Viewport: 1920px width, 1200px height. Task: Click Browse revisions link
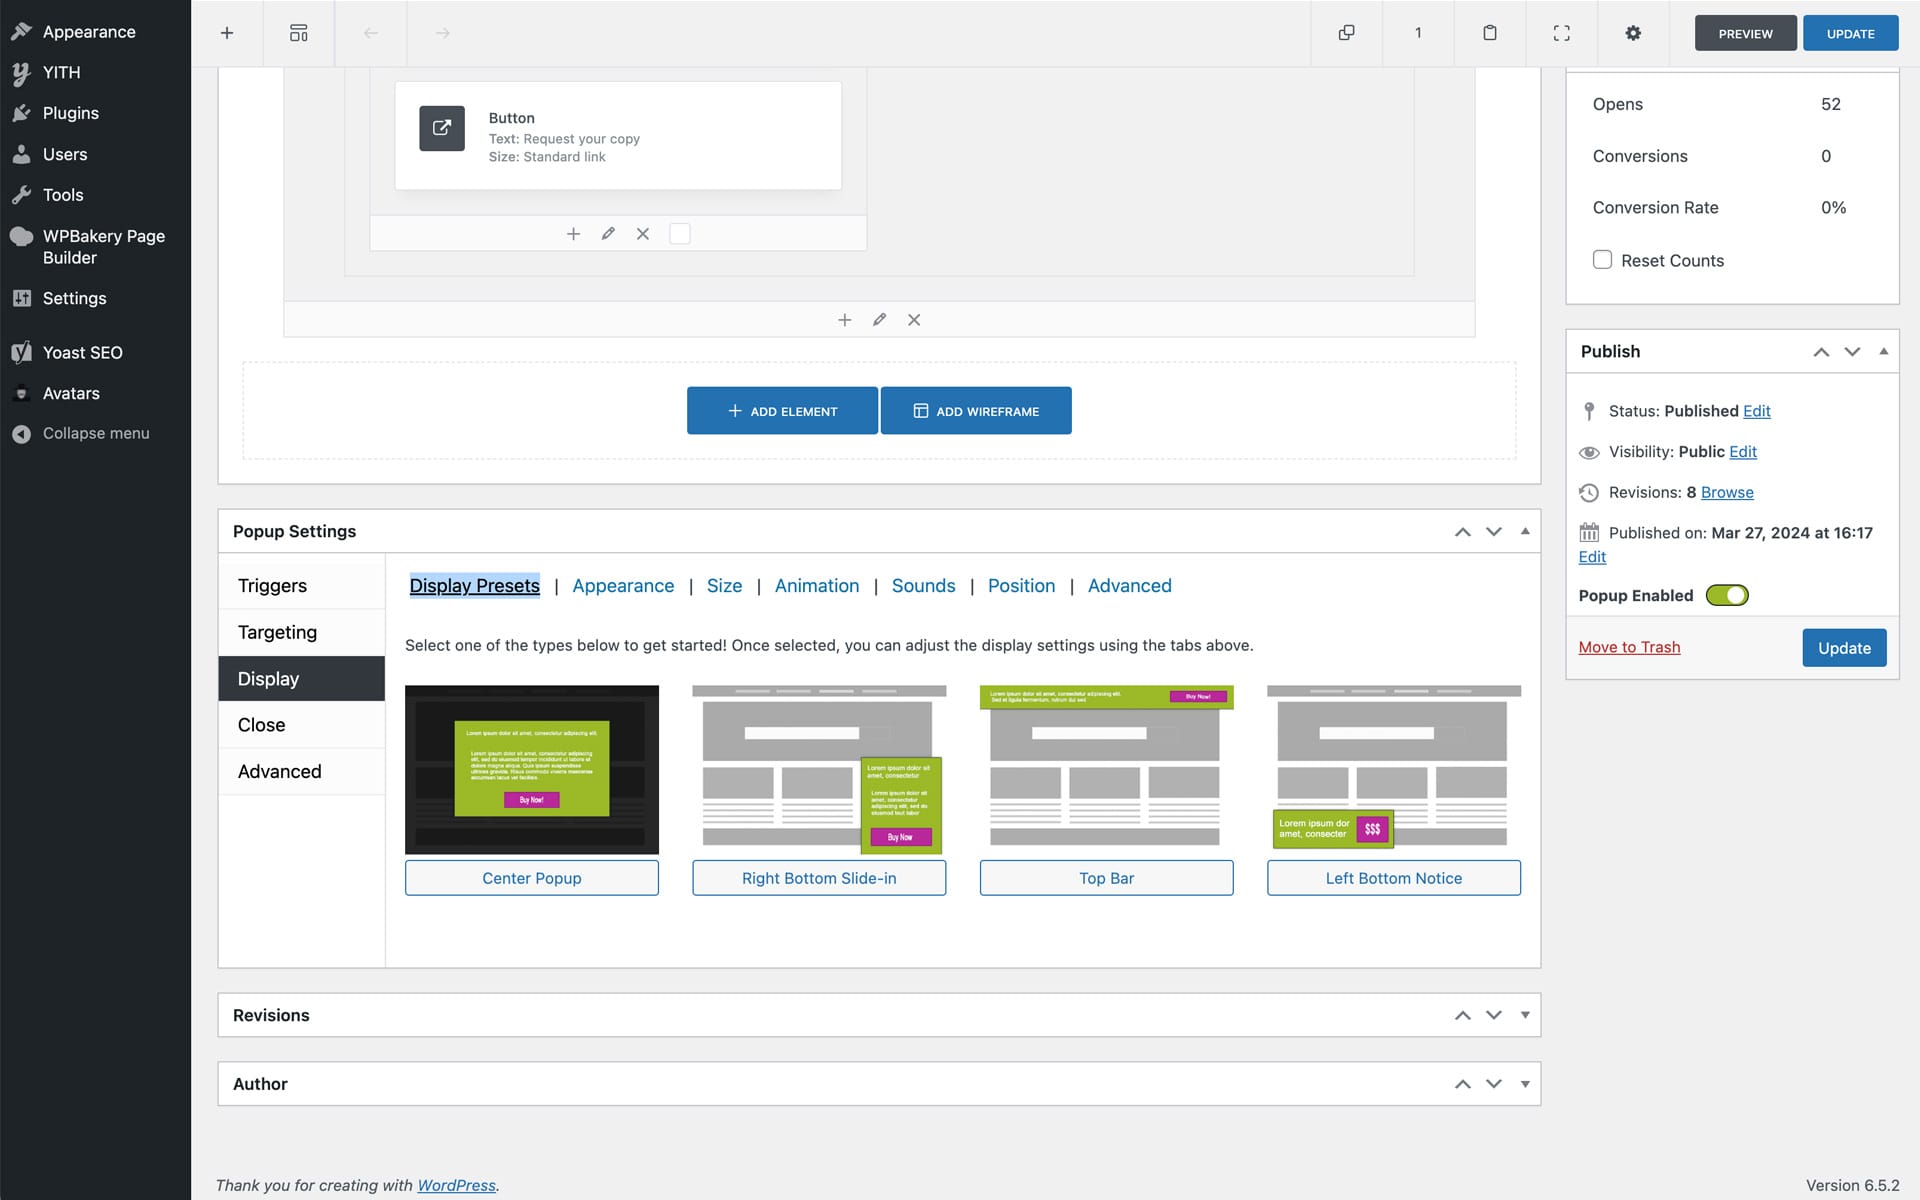(x=1727, y=492)
